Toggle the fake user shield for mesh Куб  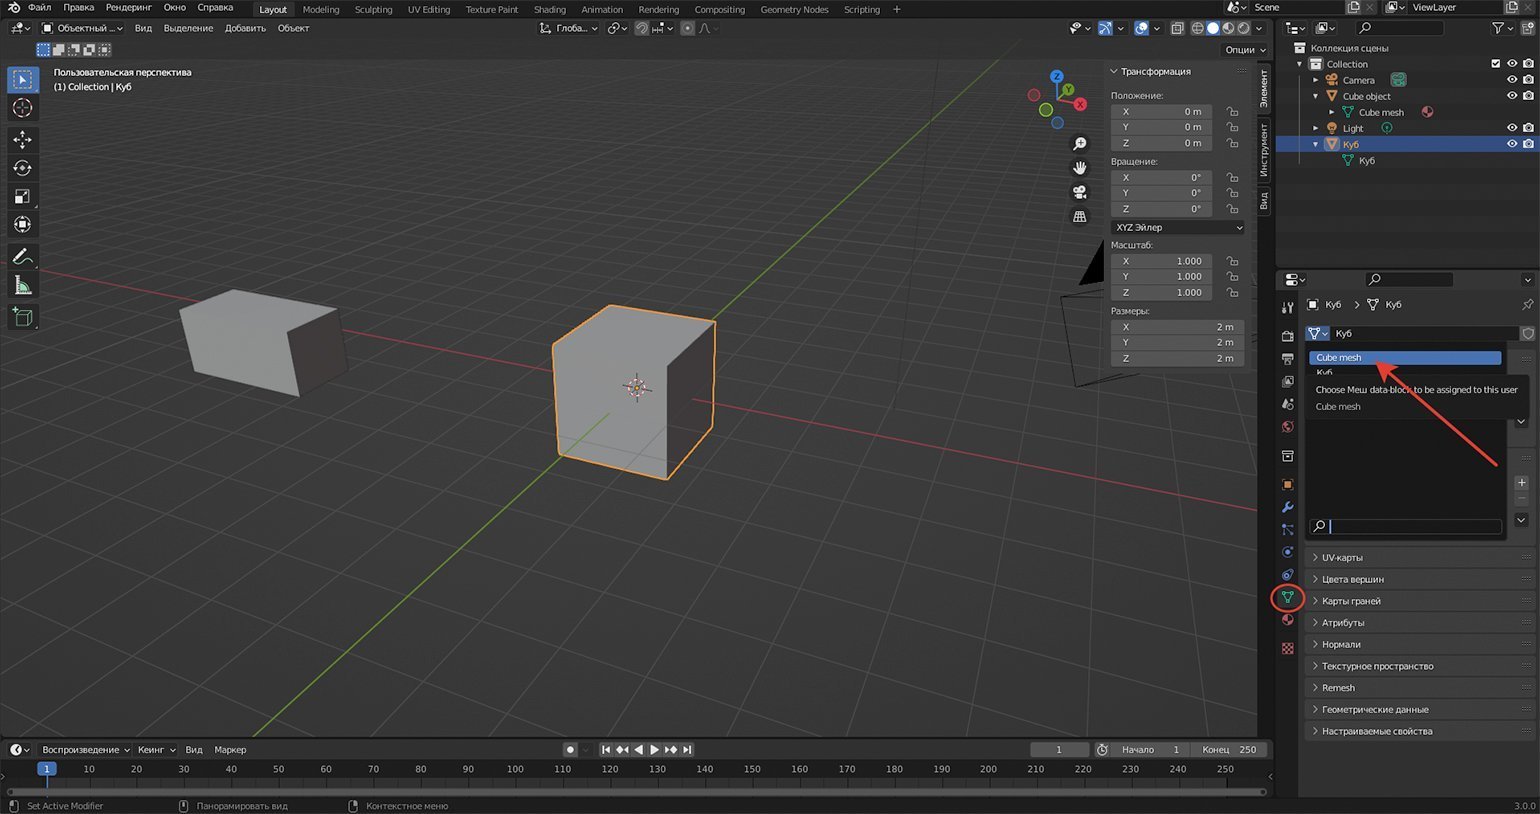[x=1528, y=333]
